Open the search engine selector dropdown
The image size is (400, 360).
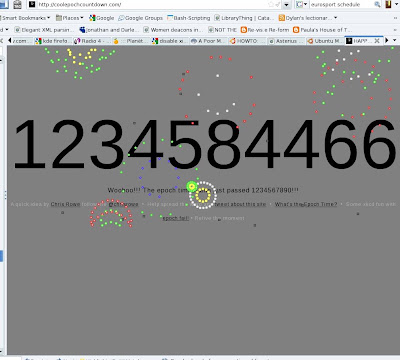point(301,4)
